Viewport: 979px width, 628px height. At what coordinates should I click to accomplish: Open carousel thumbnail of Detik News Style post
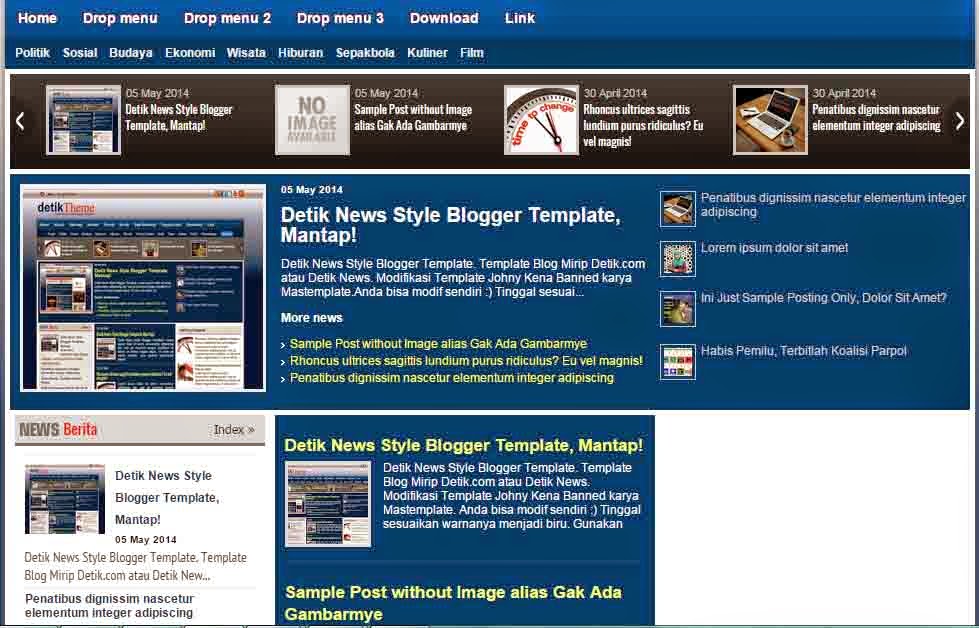click(x=83, y=120)
